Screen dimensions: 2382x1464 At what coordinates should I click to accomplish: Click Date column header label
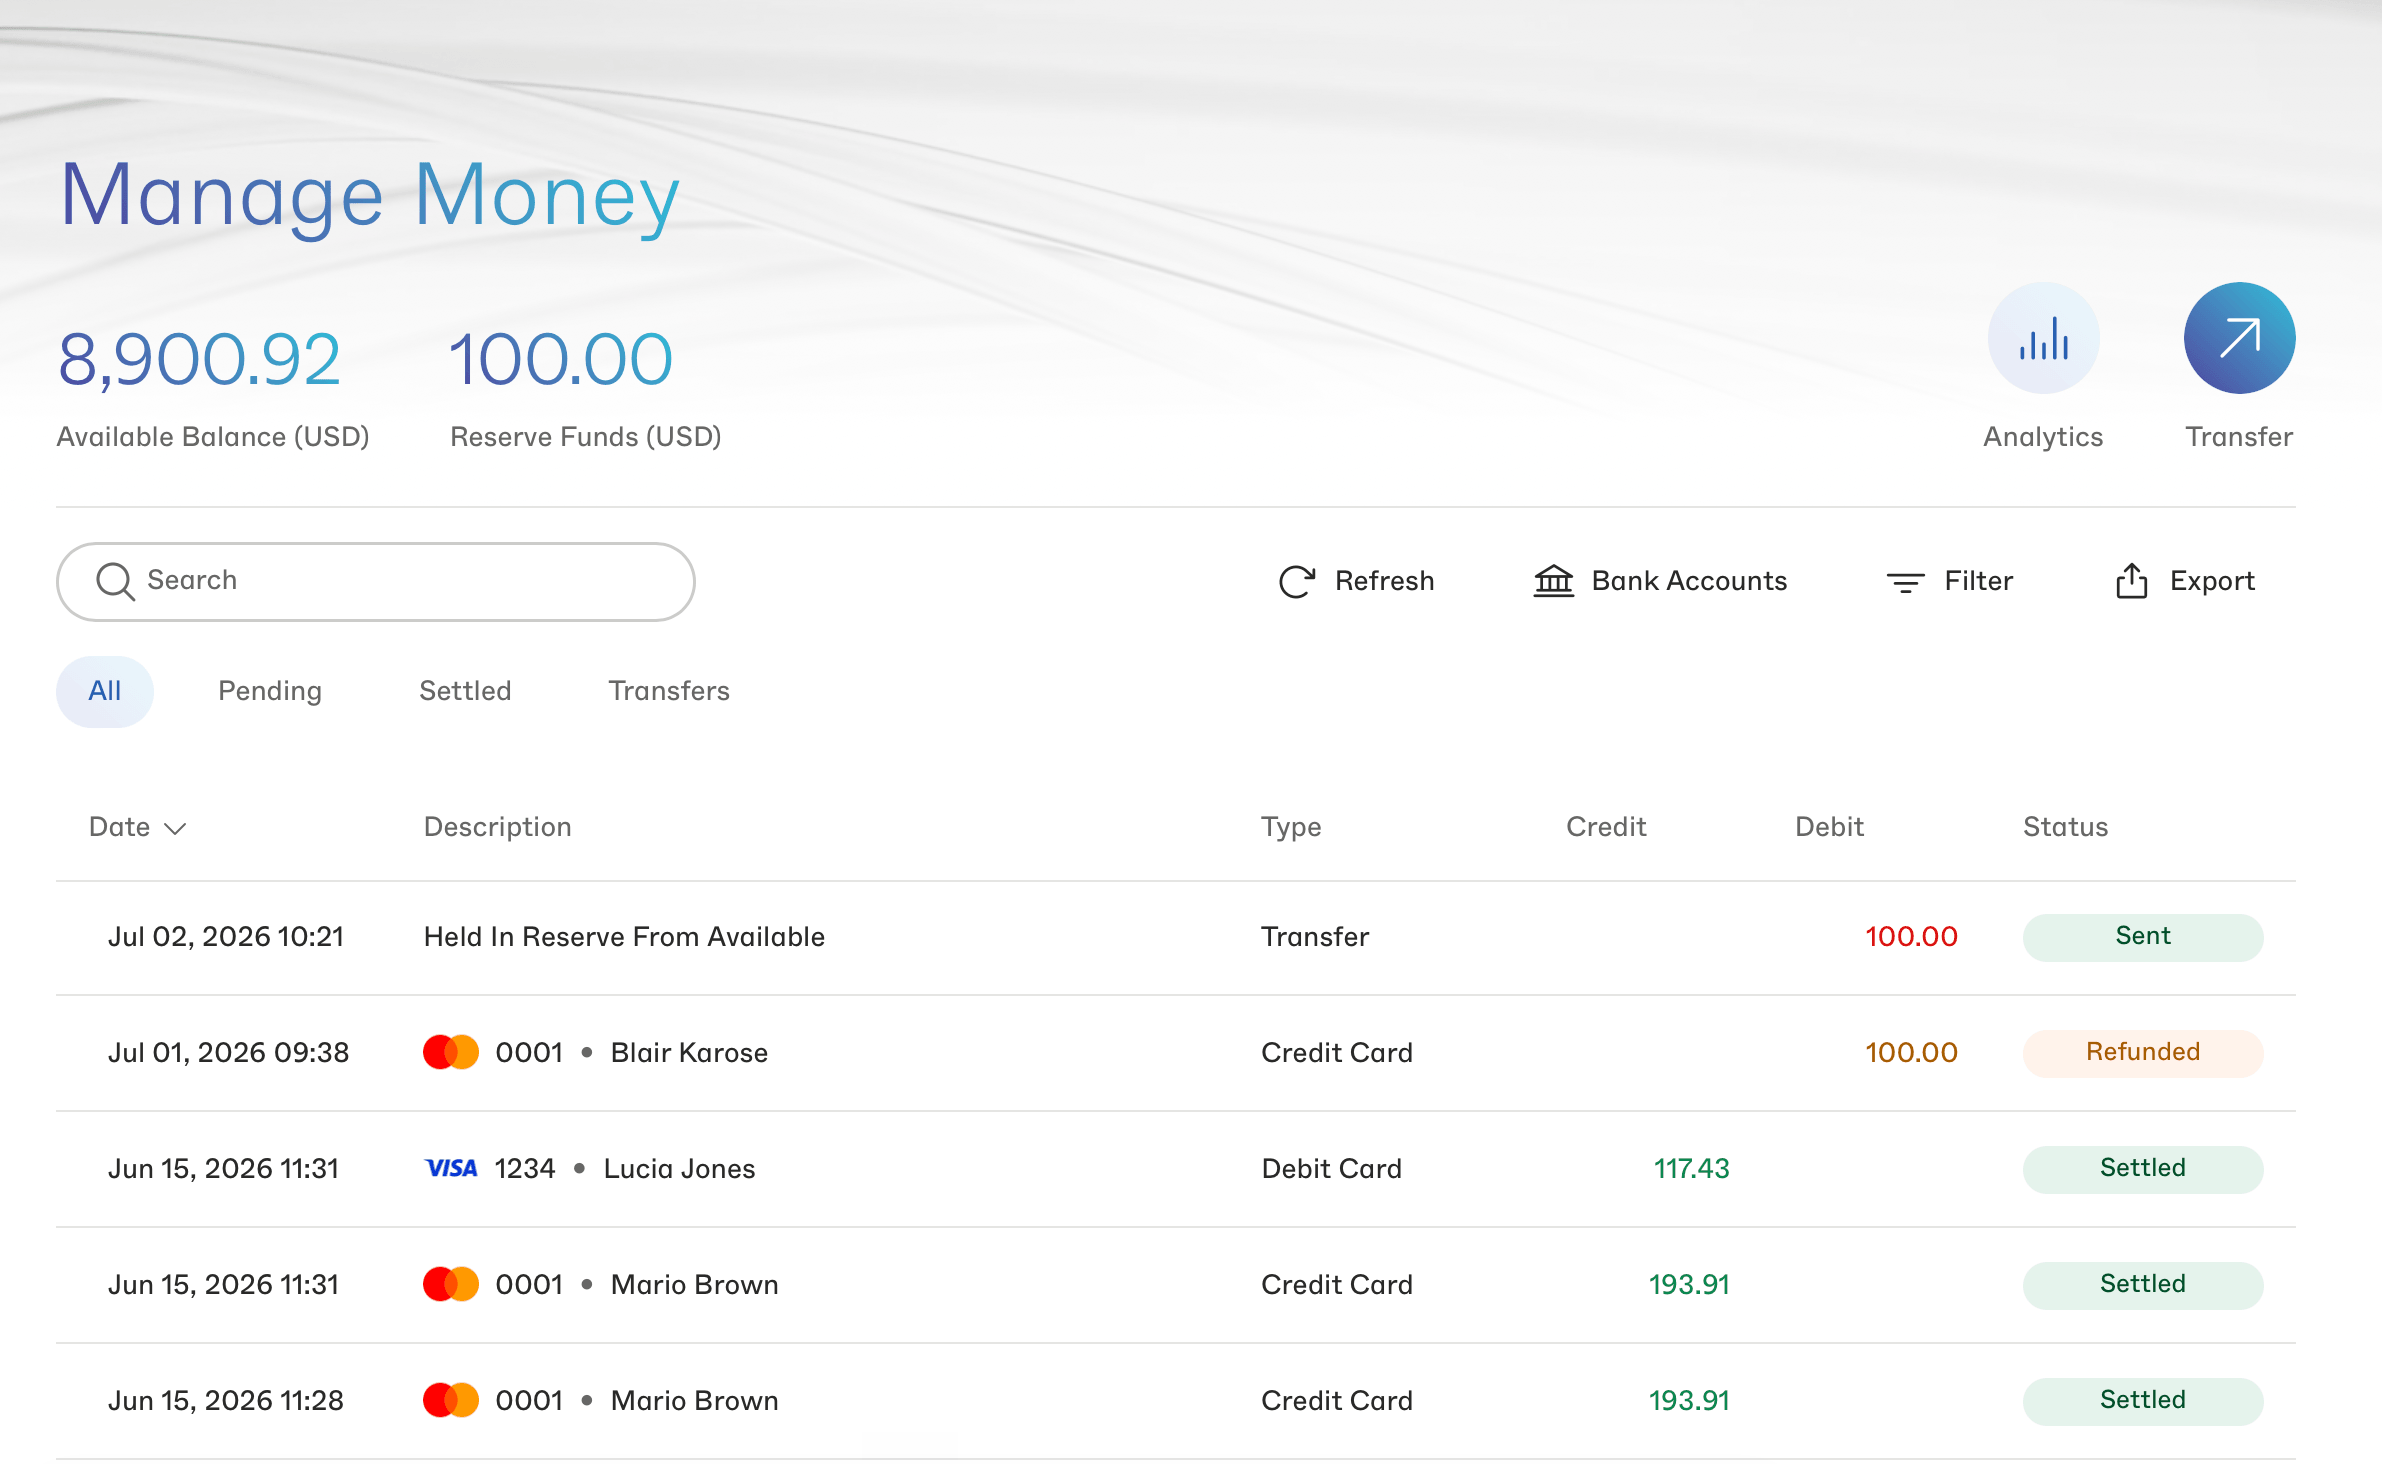[x=119, y=827]
